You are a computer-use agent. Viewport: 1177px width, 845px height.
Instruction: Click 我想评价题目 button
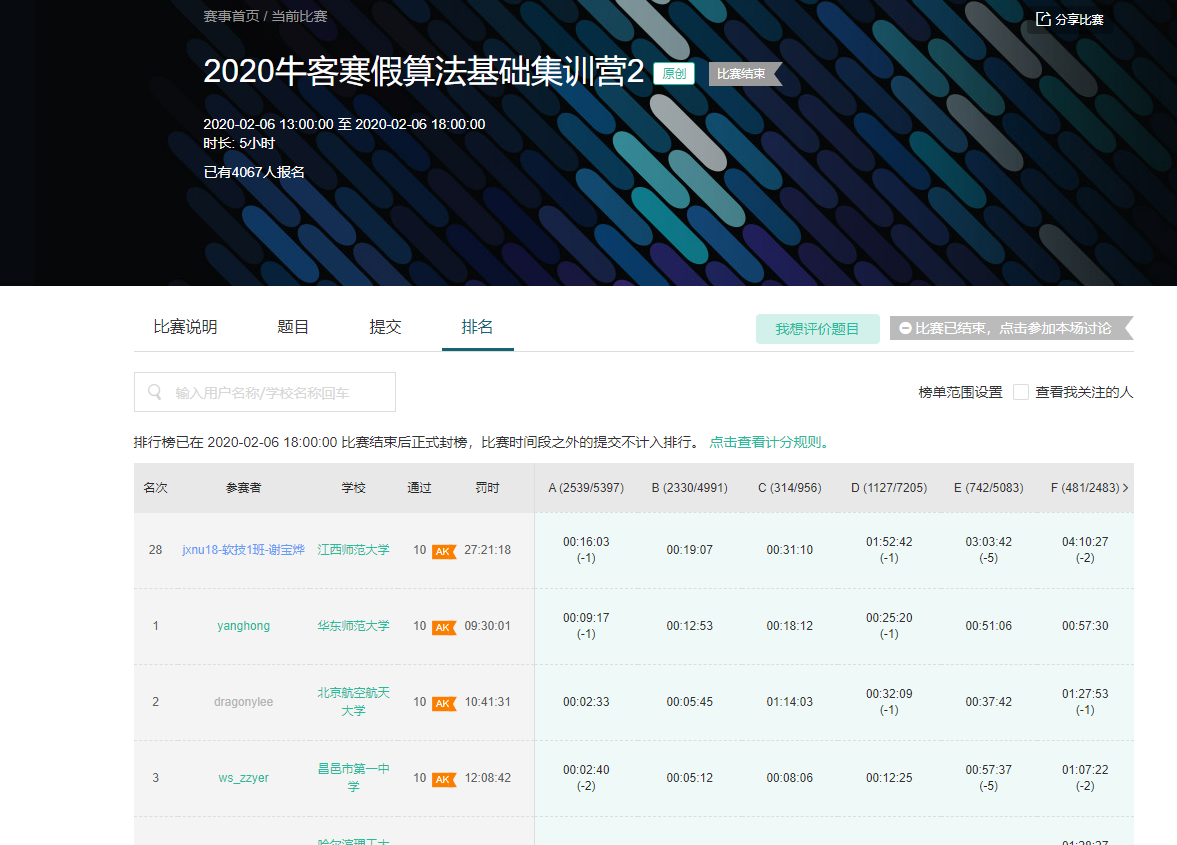[817, 329]
